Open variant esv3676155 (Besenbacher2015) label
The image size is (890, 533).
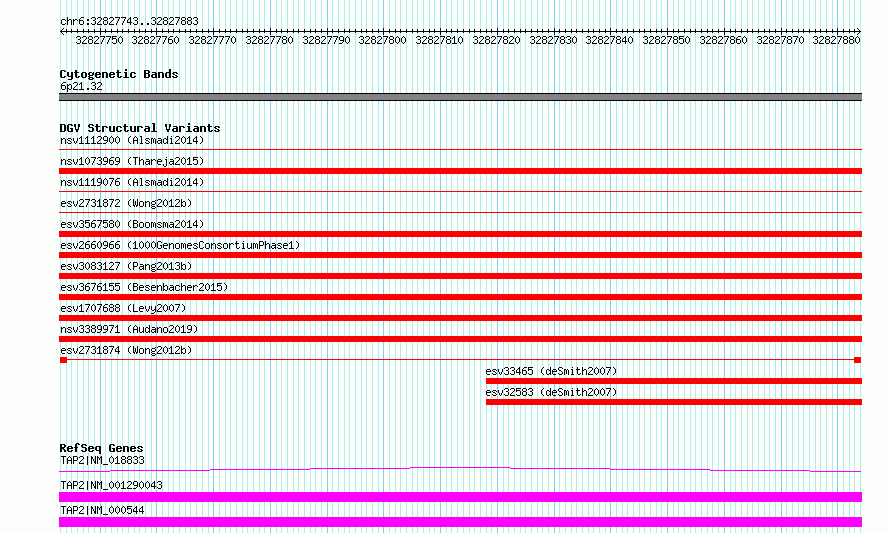point(144,287)
